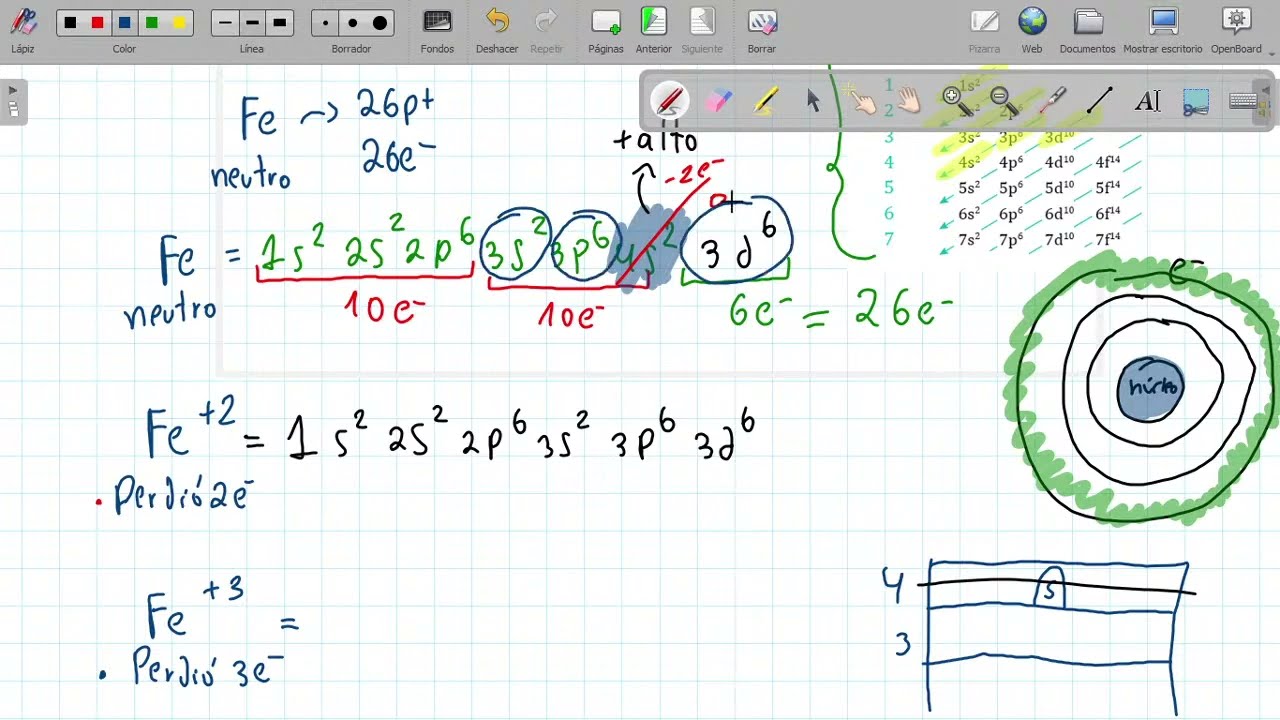Select the blue pen color
This screenshot has width=1280, height=720.
124,22
